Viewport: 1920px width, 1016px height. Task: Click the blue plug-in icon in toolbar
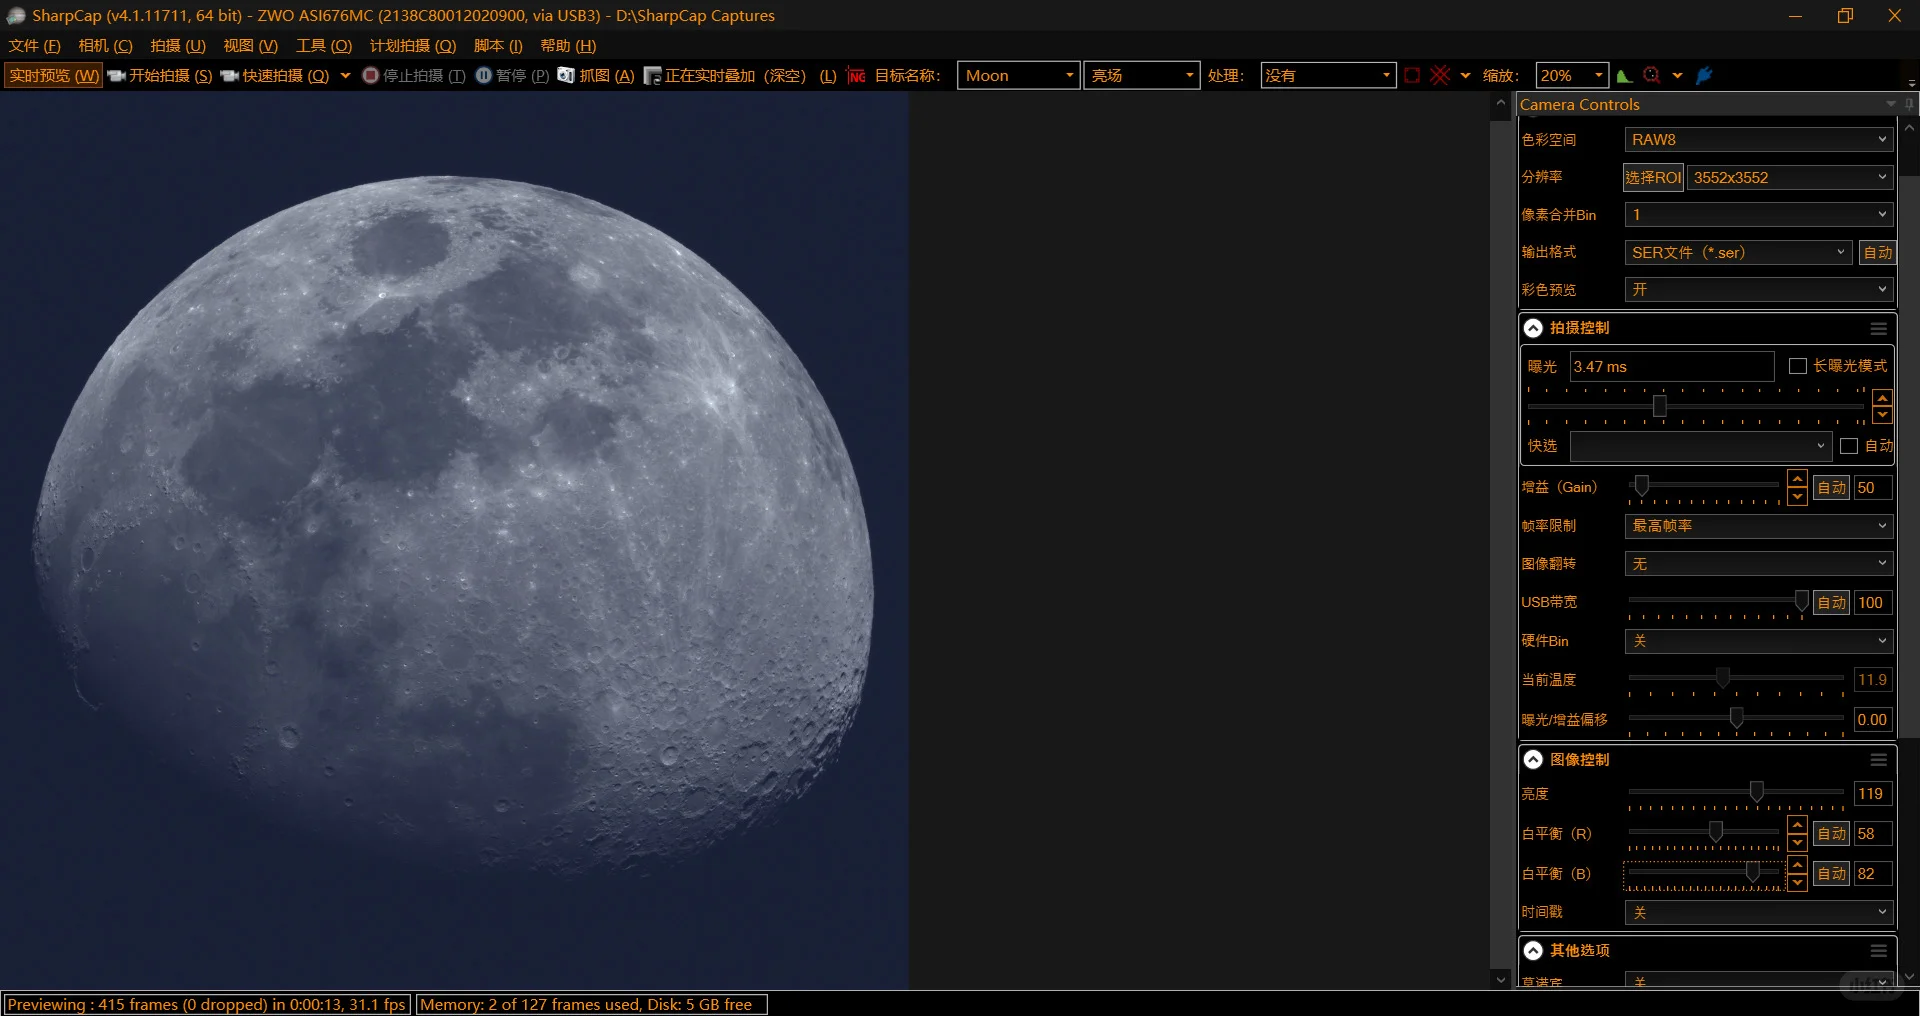click(1705, 76)
